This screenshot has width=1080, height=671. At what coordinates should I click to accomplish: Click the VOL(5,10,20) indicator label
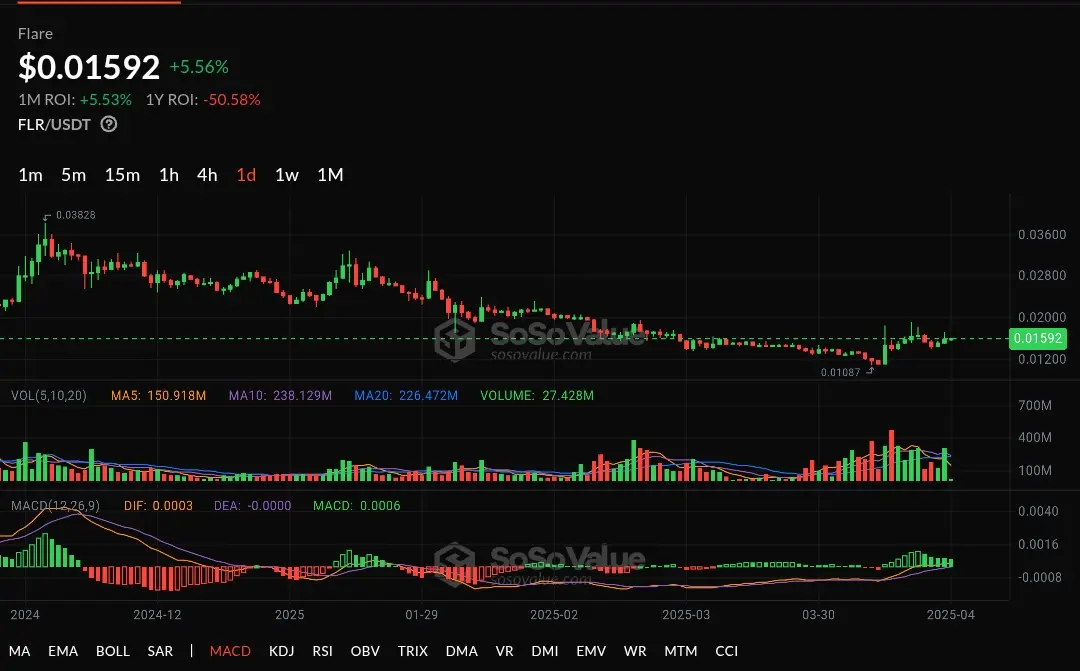[x=49, y=395]
